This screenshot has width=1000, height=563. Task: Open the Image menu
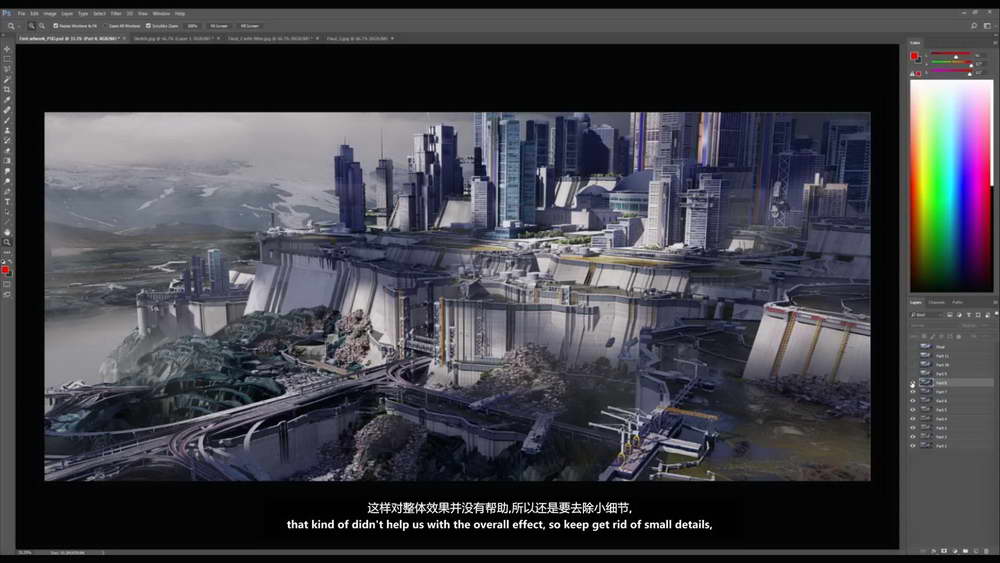pyautogui.click(x=50, y=13)
